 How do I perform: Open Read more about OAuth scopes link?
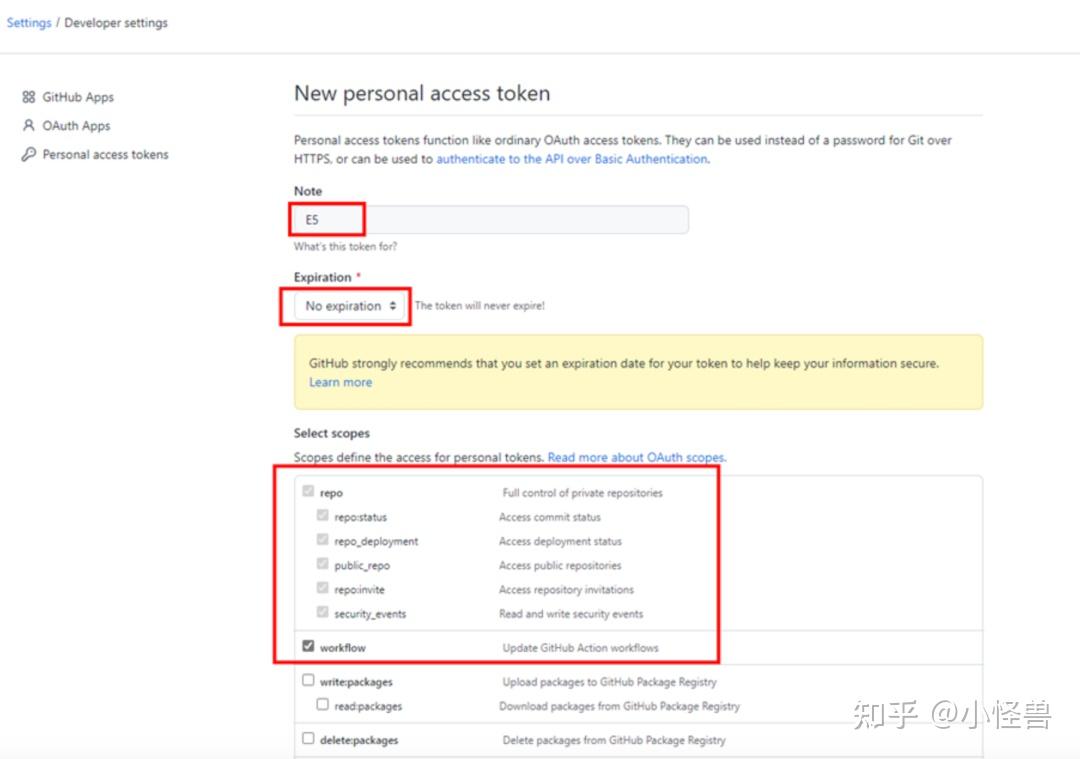(x=636, y=458)
